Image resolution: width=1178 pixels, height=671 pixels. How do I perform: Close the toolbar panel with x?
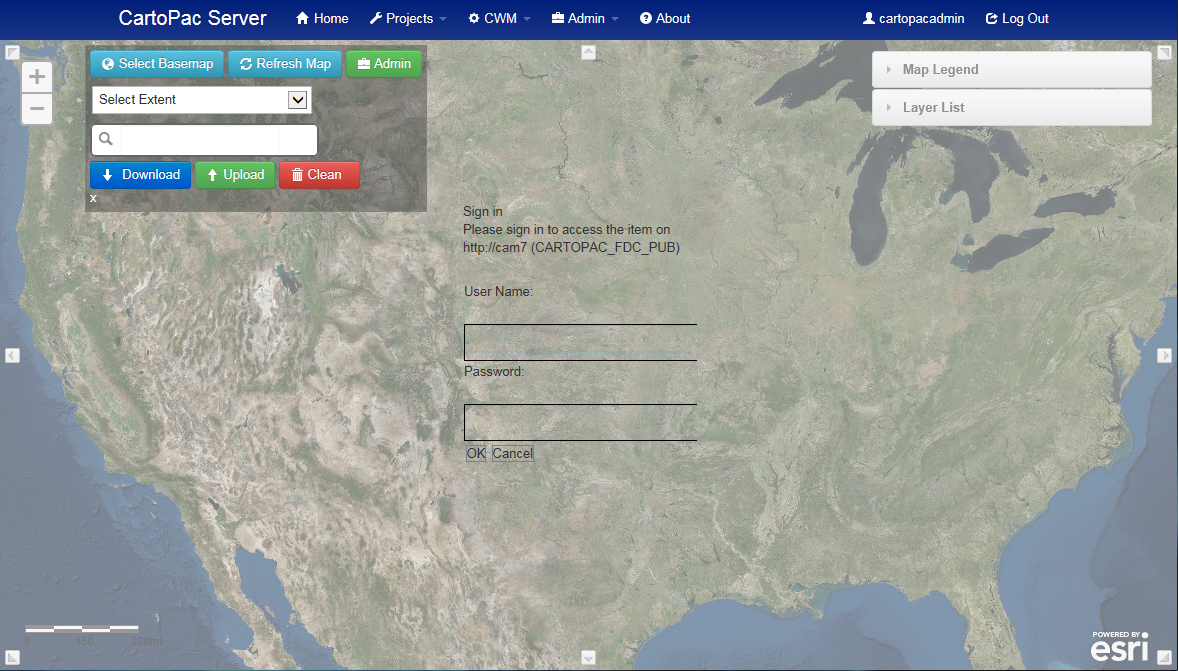coord(93,198)
